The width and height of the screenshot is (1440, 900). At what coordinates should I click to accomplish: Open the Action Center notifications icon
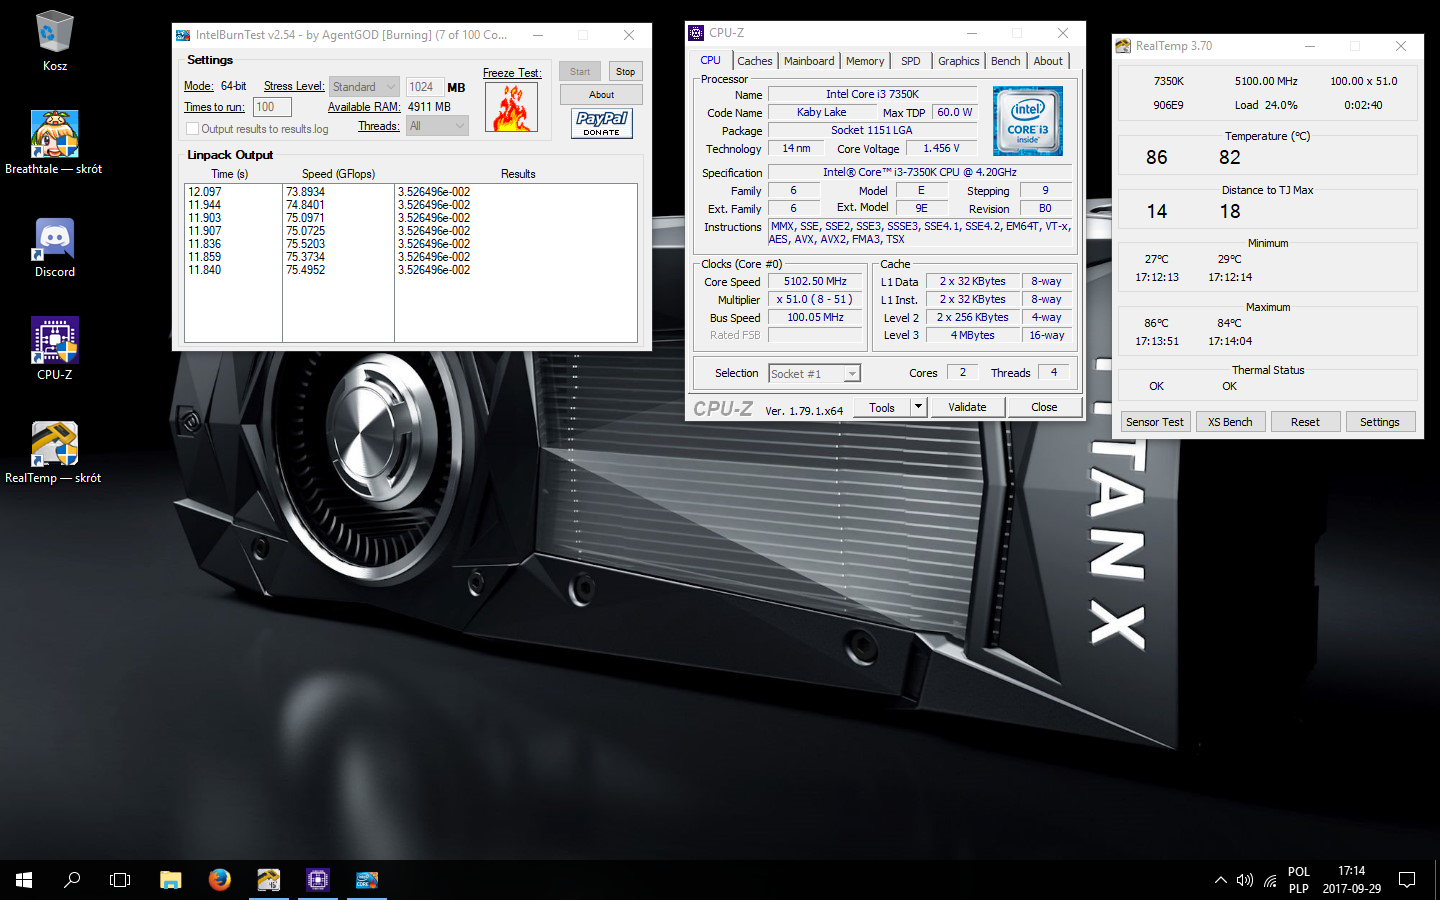pyautogui.click(x=1407, y=880)
